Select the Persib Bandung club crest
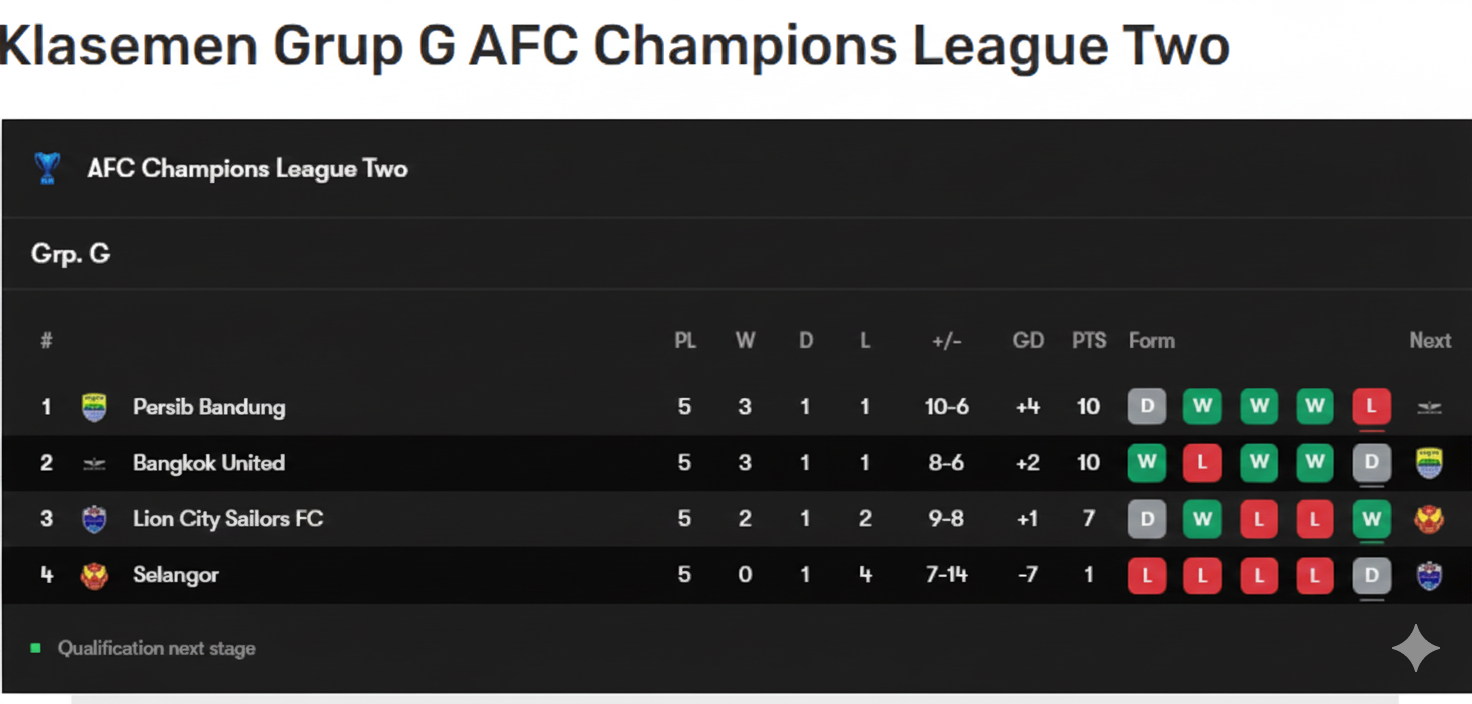 pos(94,407)
